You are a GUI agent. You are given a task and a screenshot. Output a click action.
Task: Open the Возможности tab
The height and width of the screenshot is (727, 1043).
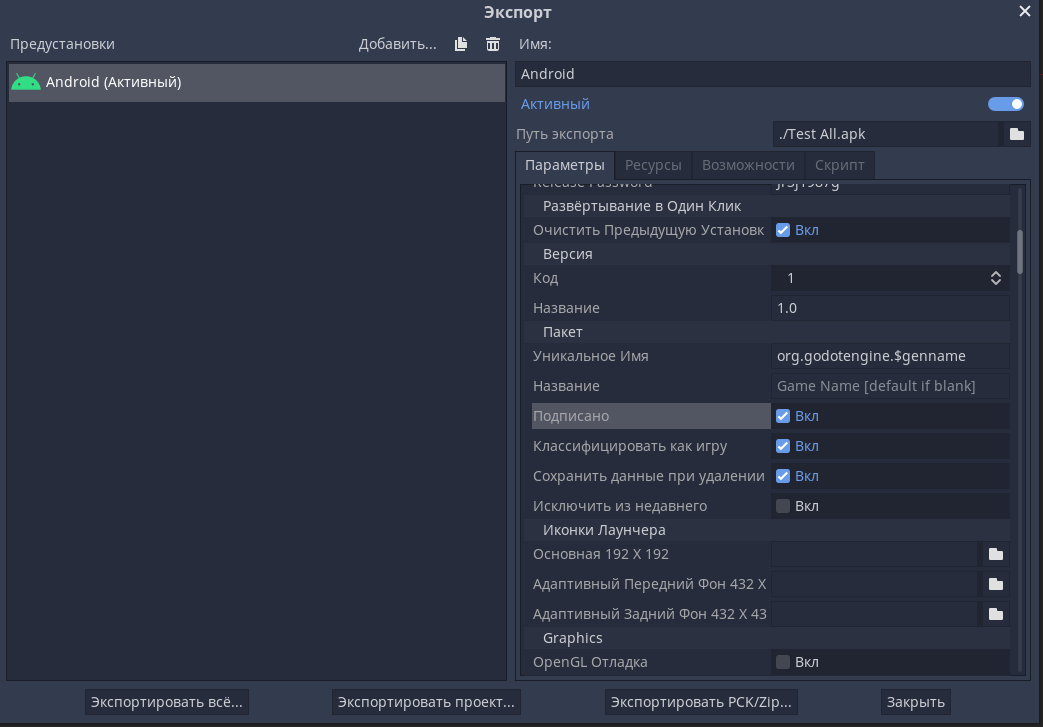tap(748, 165)
